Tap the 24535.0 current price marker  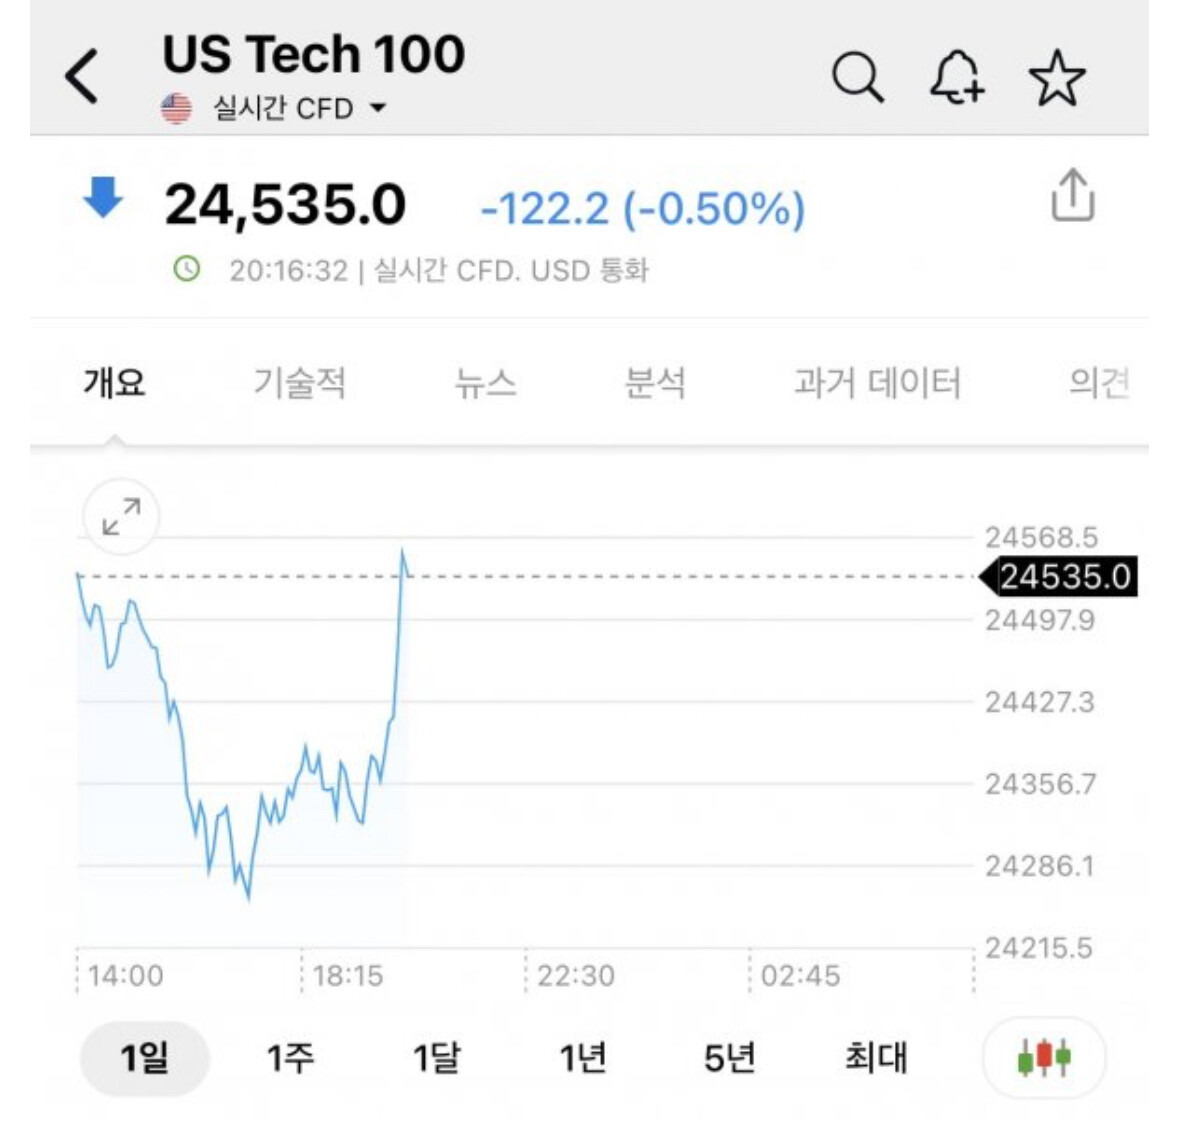pos(1062,577)
